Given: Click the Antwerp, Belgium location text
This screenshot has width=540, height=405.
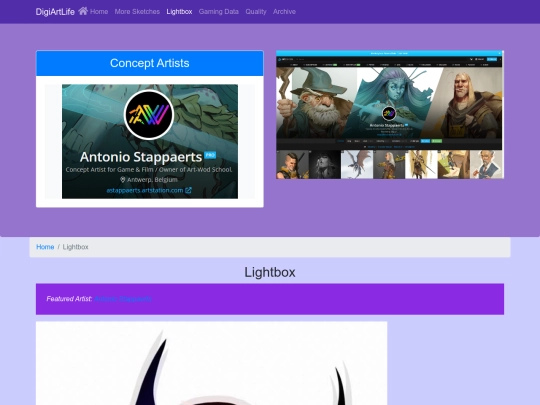Looking at the screenshot, I should pos(152,180).
